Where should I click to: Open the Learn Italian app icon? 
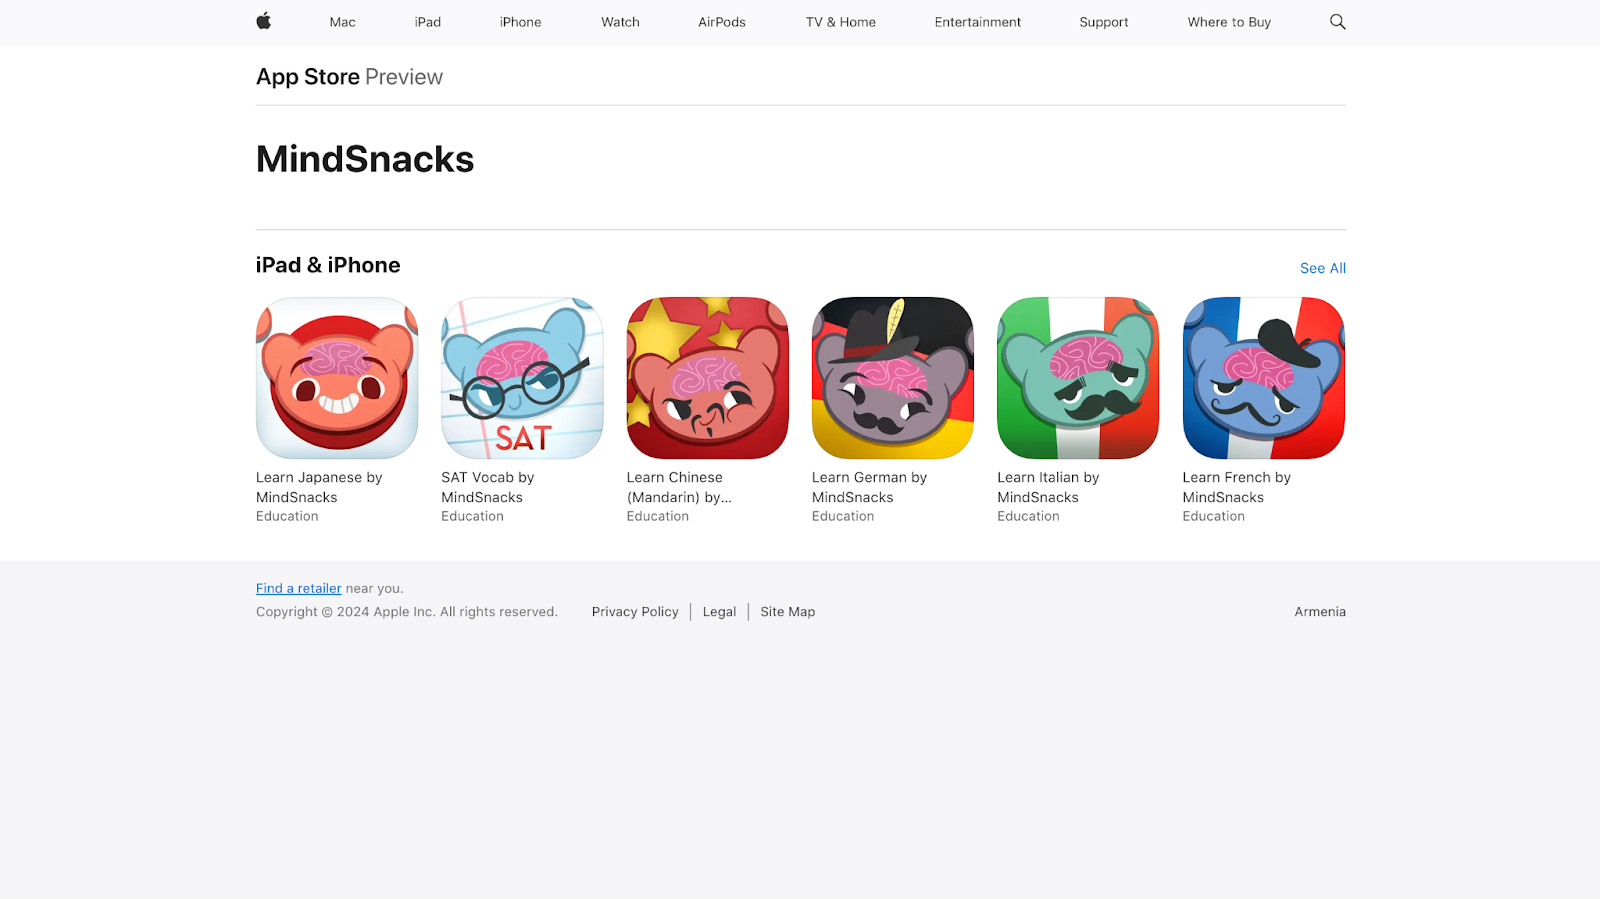(x=1078, y=378)
